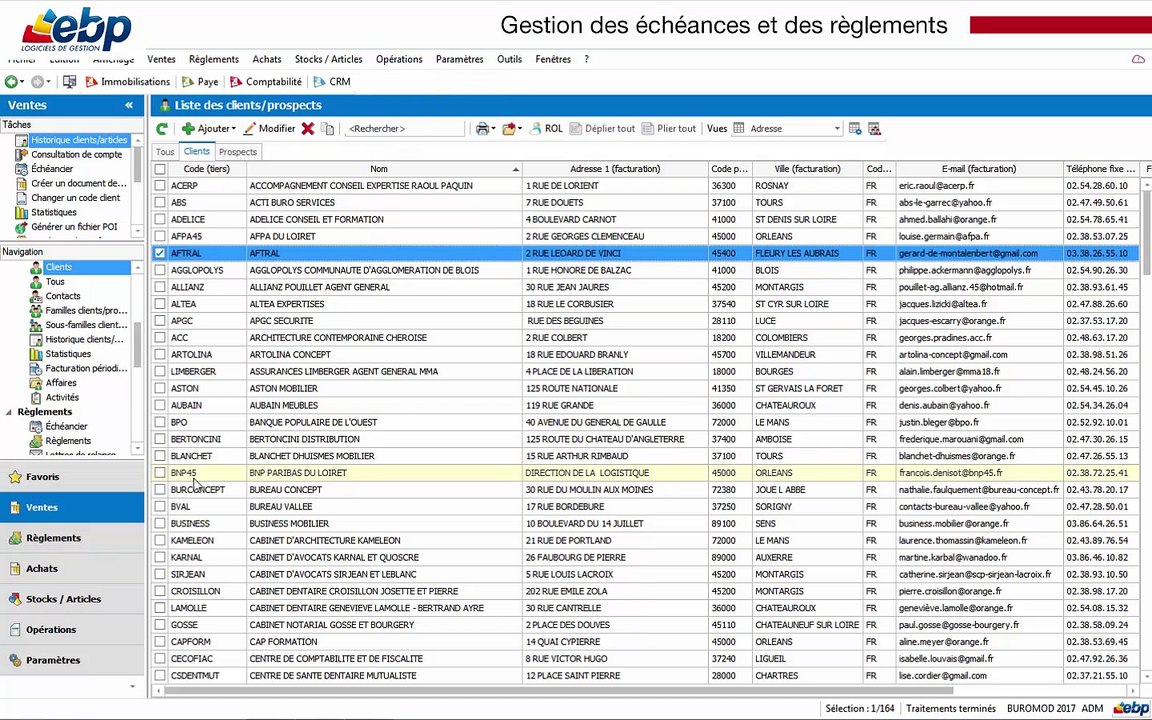Click the green refresh list icon

click(162, 129)
